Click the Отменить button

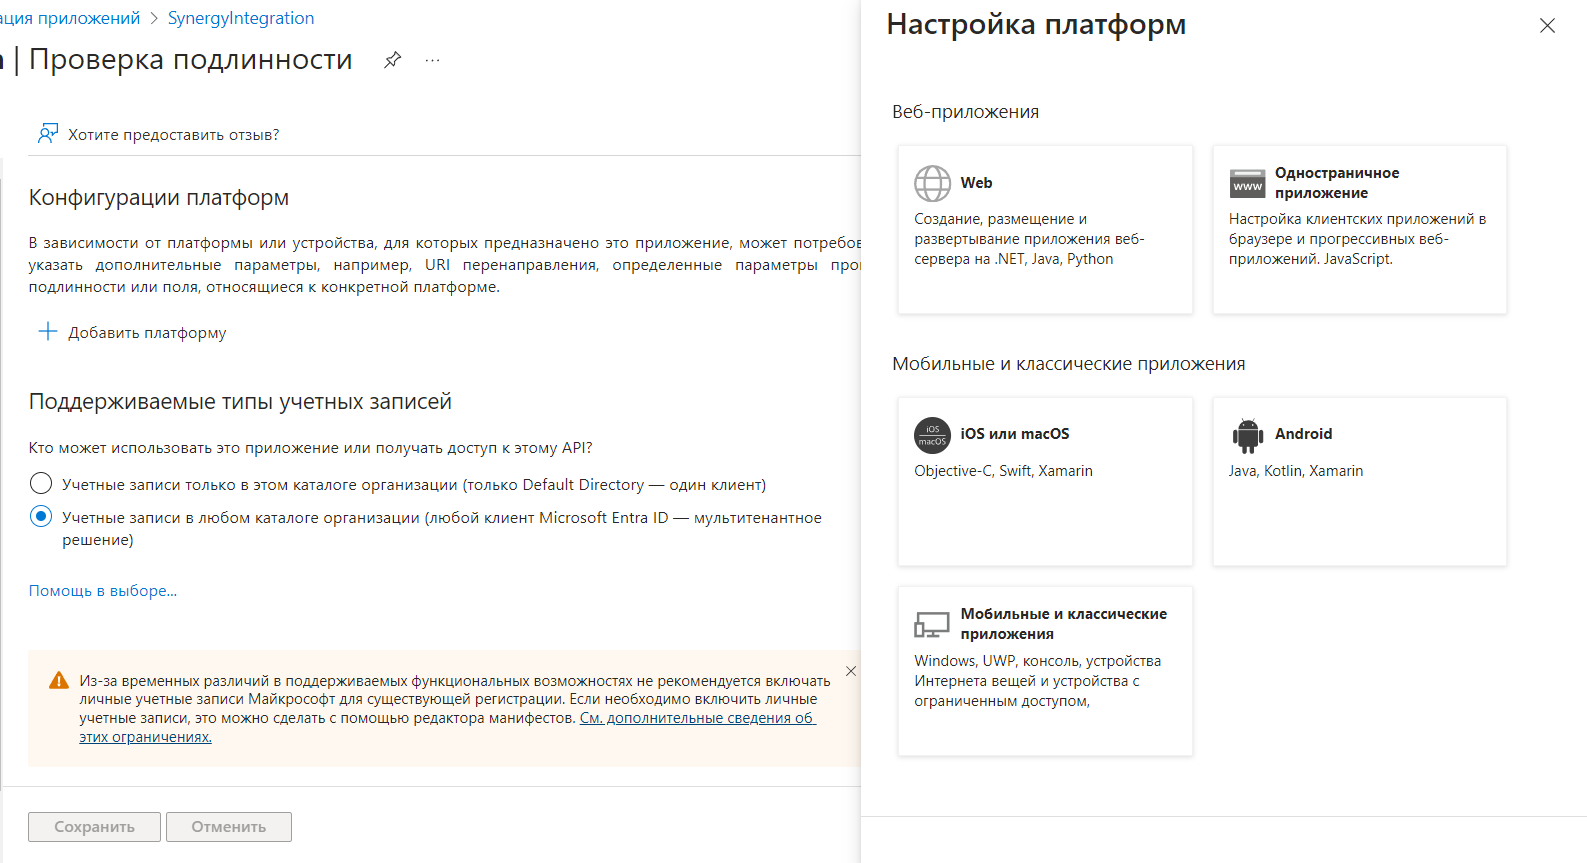pos(229,827)
